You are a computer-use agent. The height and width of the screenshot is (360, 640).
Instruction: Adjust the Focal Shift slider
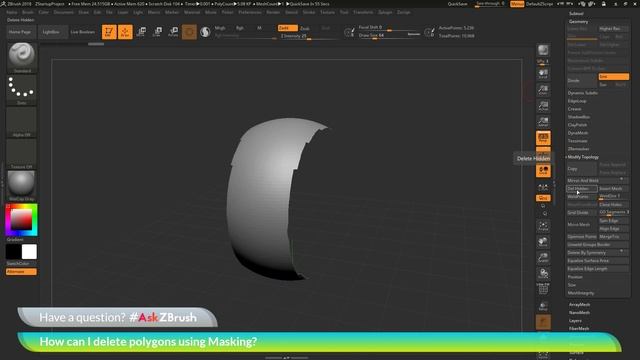[x=389, y=28]
